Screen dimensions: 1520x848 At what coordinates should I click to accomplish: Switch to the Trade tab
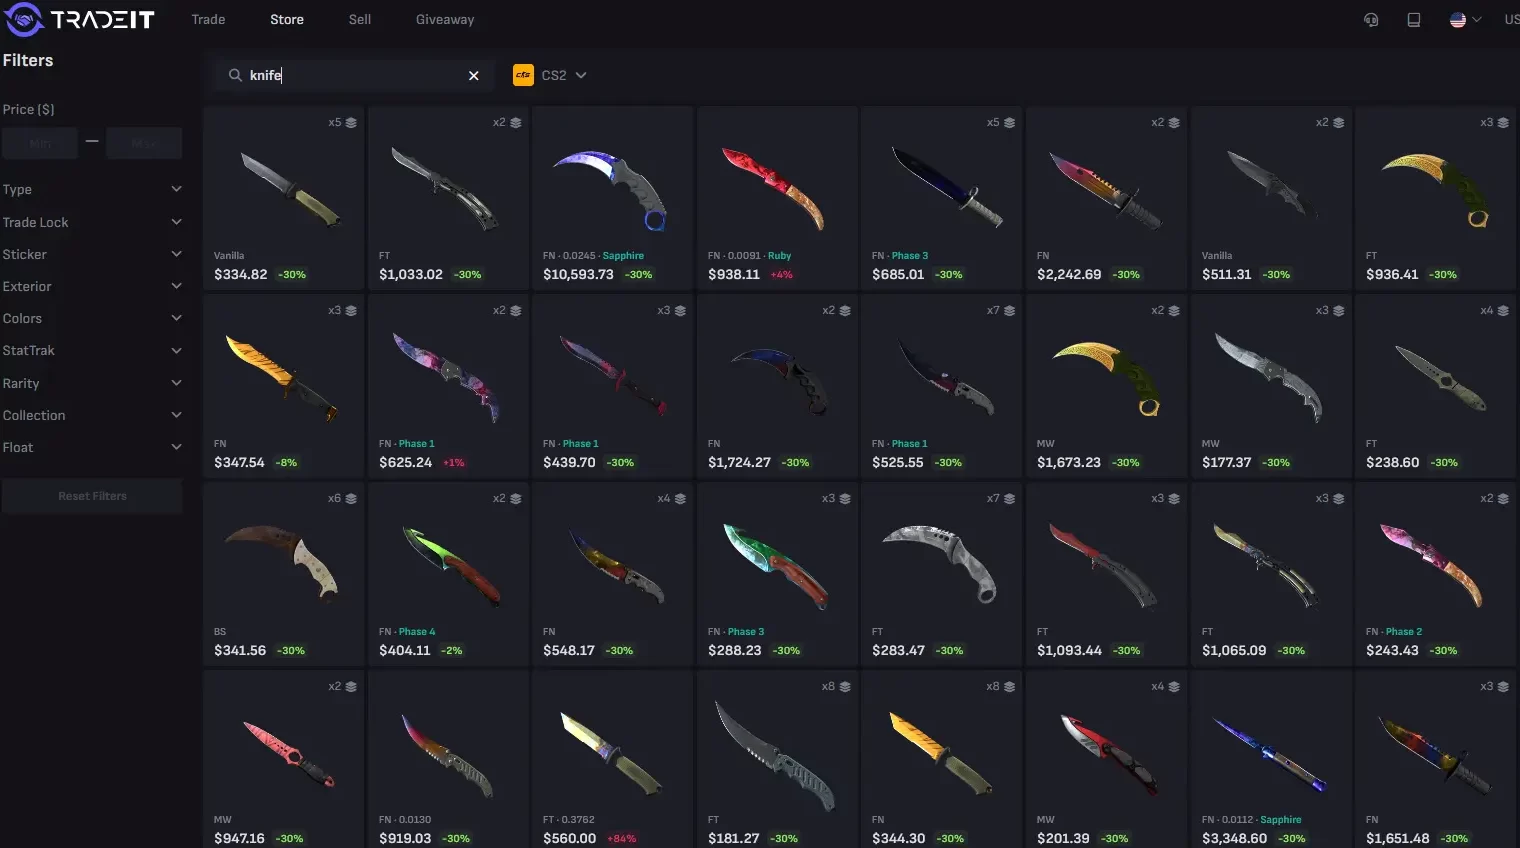click(208, 20)
